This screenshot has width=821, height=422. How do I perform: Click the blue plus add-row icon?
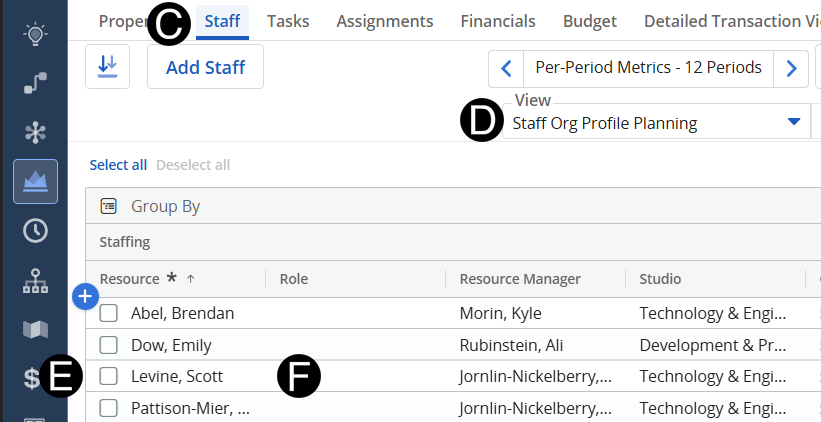[x=85, y=296]
